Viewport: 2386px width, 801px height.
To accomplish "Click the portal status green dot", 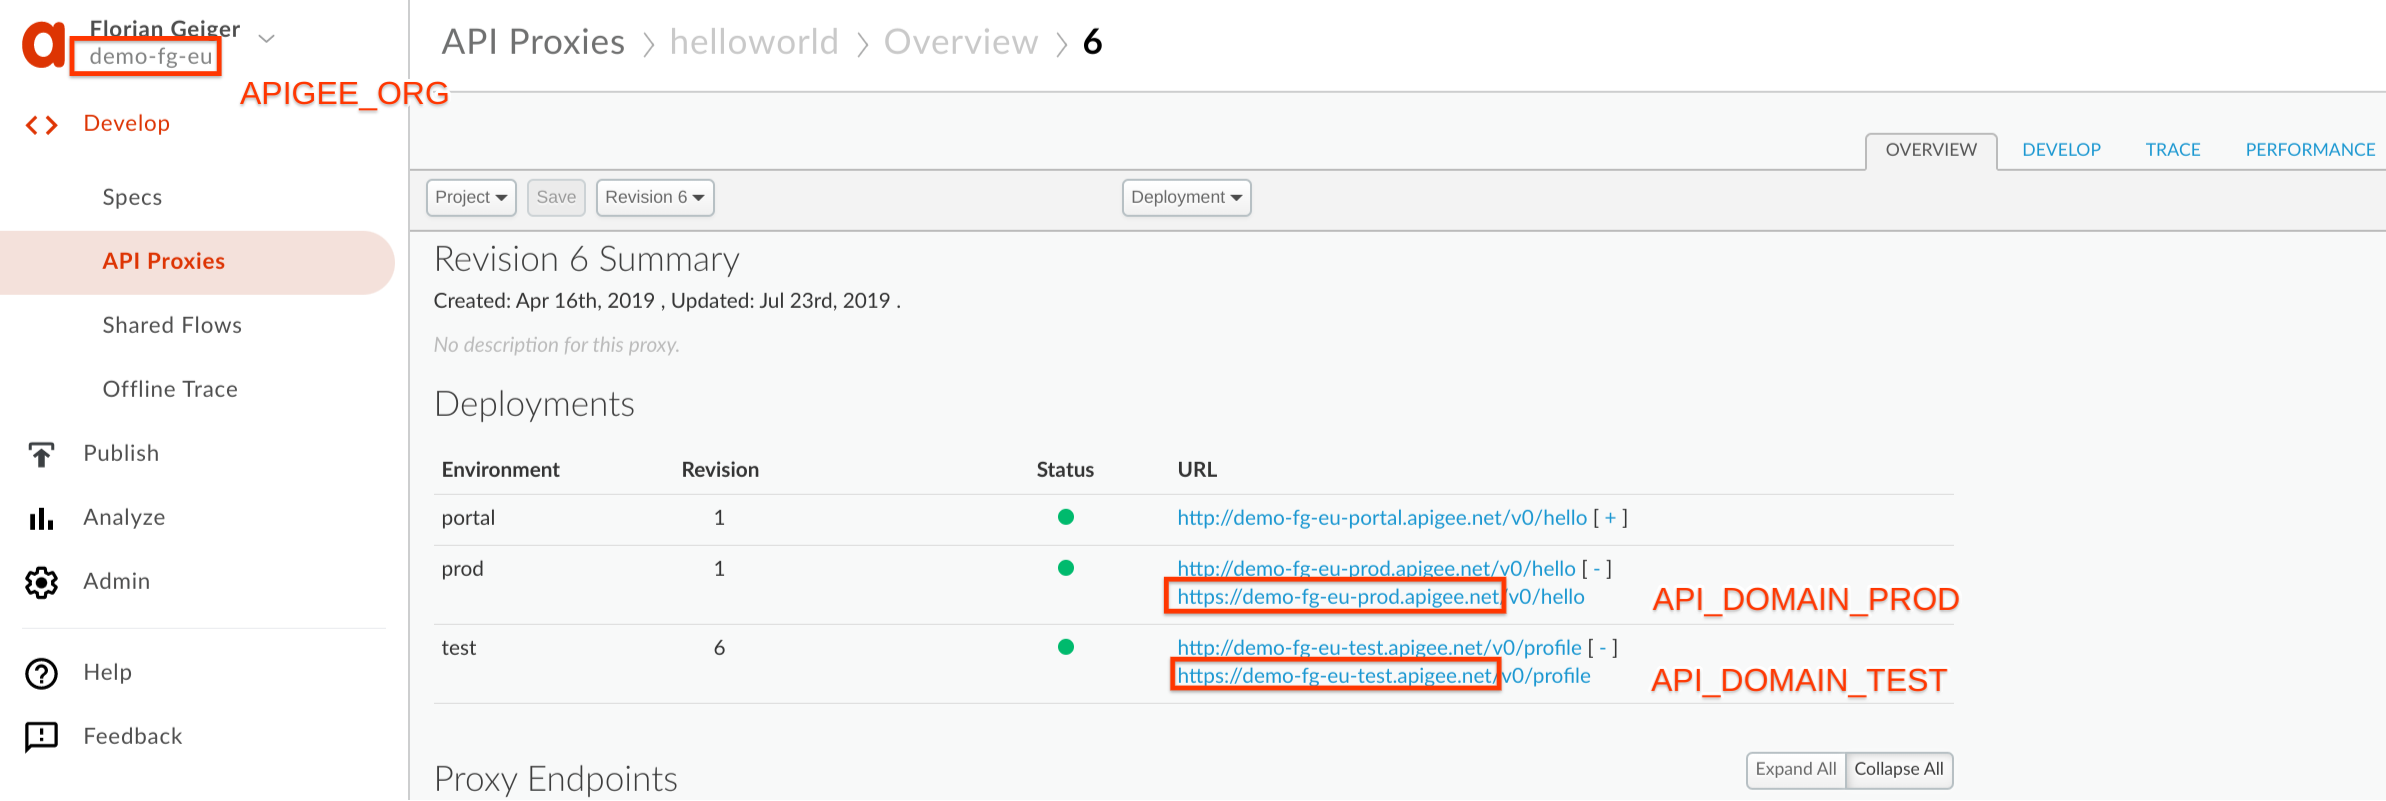I will [x=1066, y=517].
